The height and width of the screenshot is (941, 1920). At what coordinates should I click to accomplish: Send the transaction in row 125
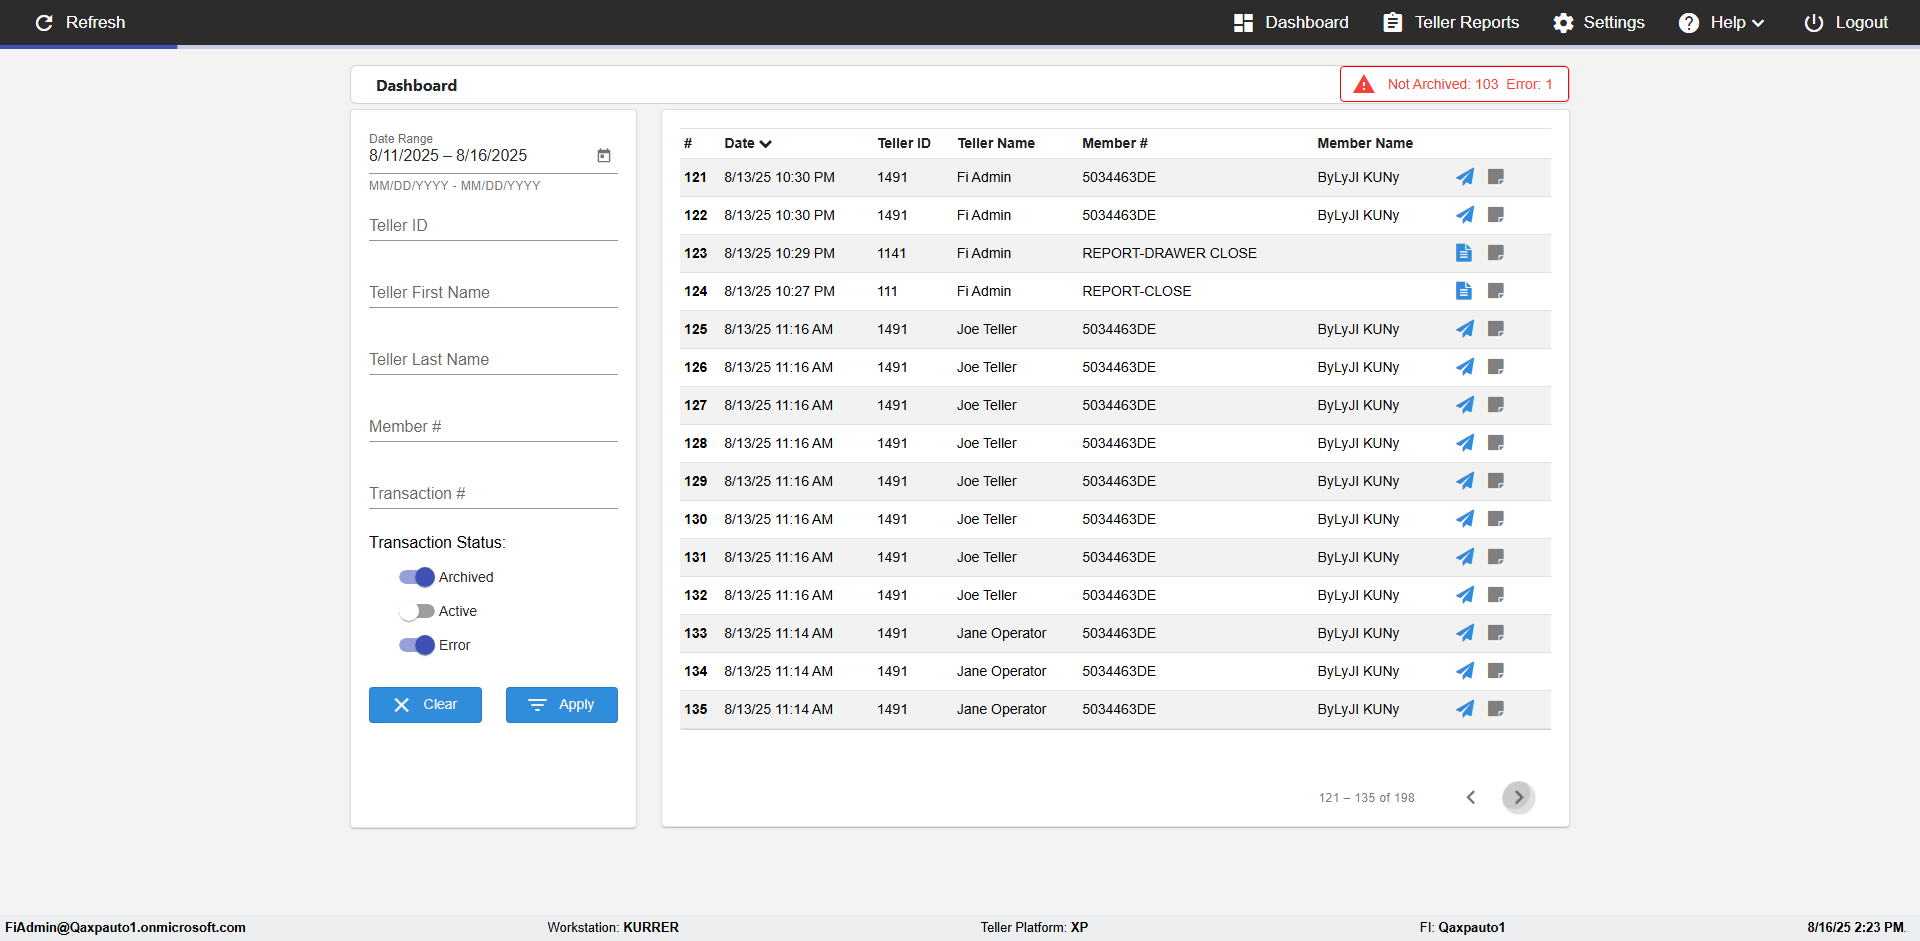tap(1465, 329)
